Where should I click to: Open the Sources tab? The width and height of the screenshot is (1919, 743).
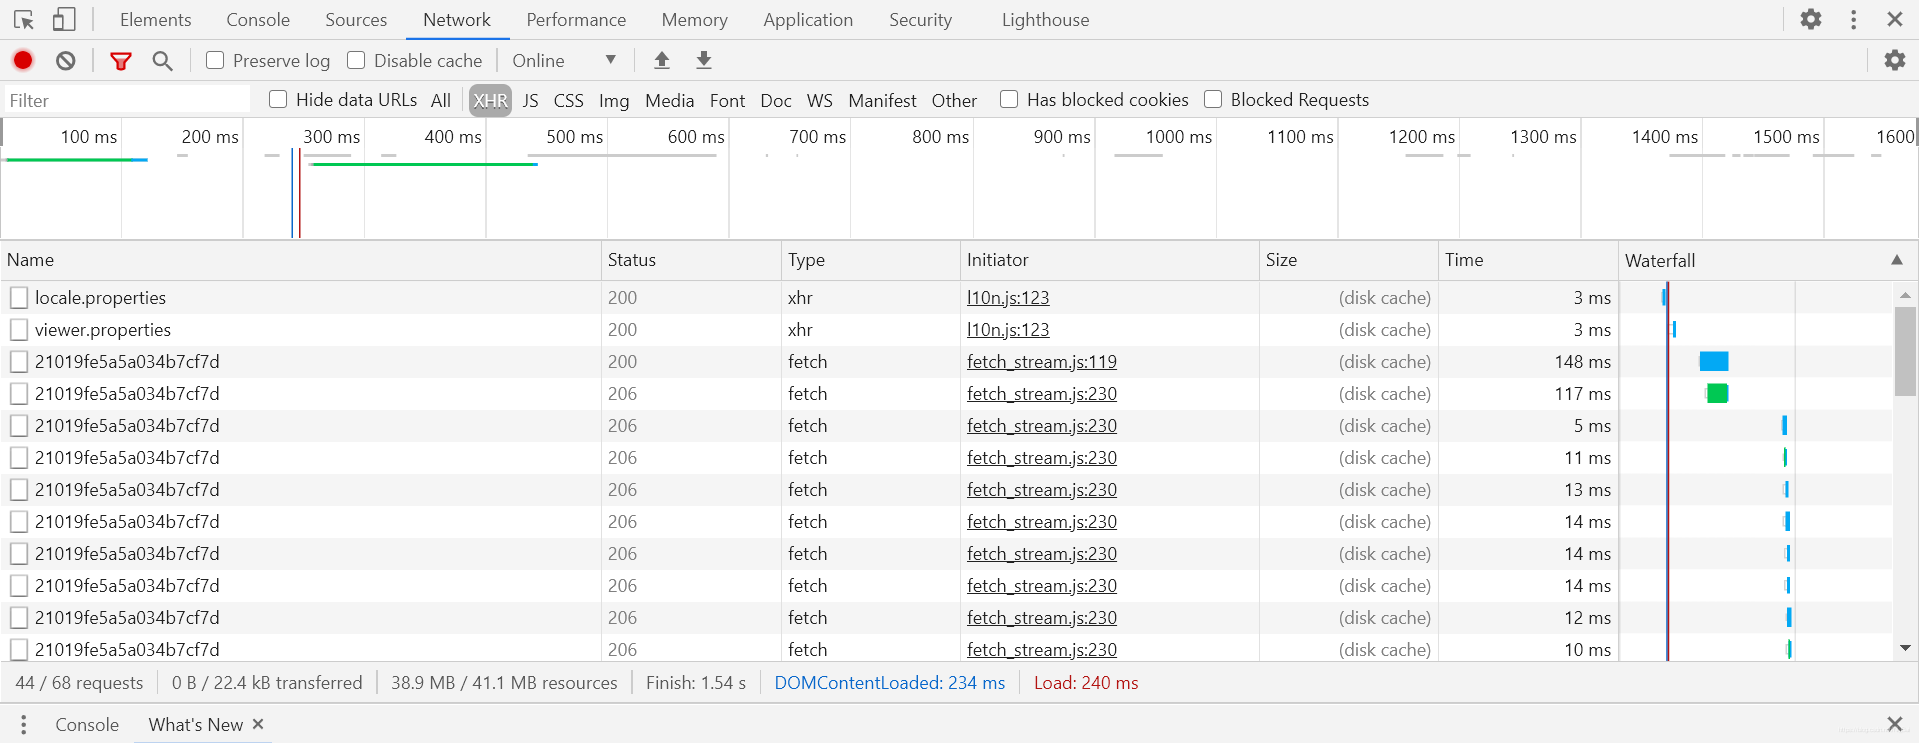[x=356, y=20]
